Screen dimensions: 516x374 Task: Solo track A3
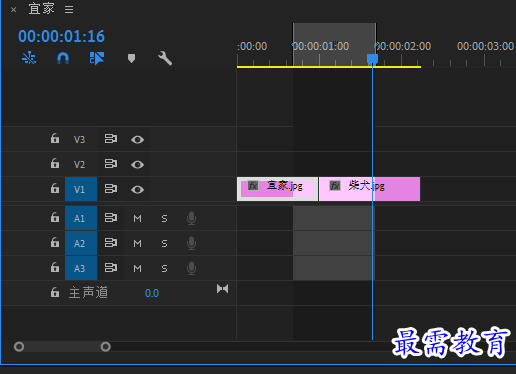pyautogui.click(x=164, y=268)
